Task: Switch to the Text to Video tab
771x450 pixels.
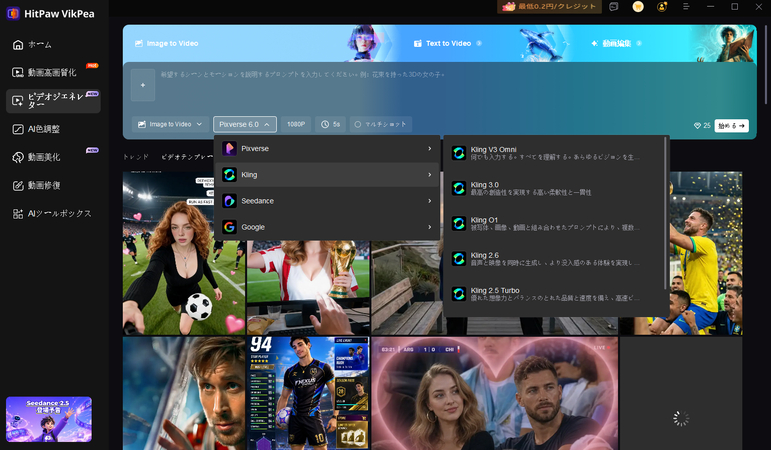Action: coord(447,43)
